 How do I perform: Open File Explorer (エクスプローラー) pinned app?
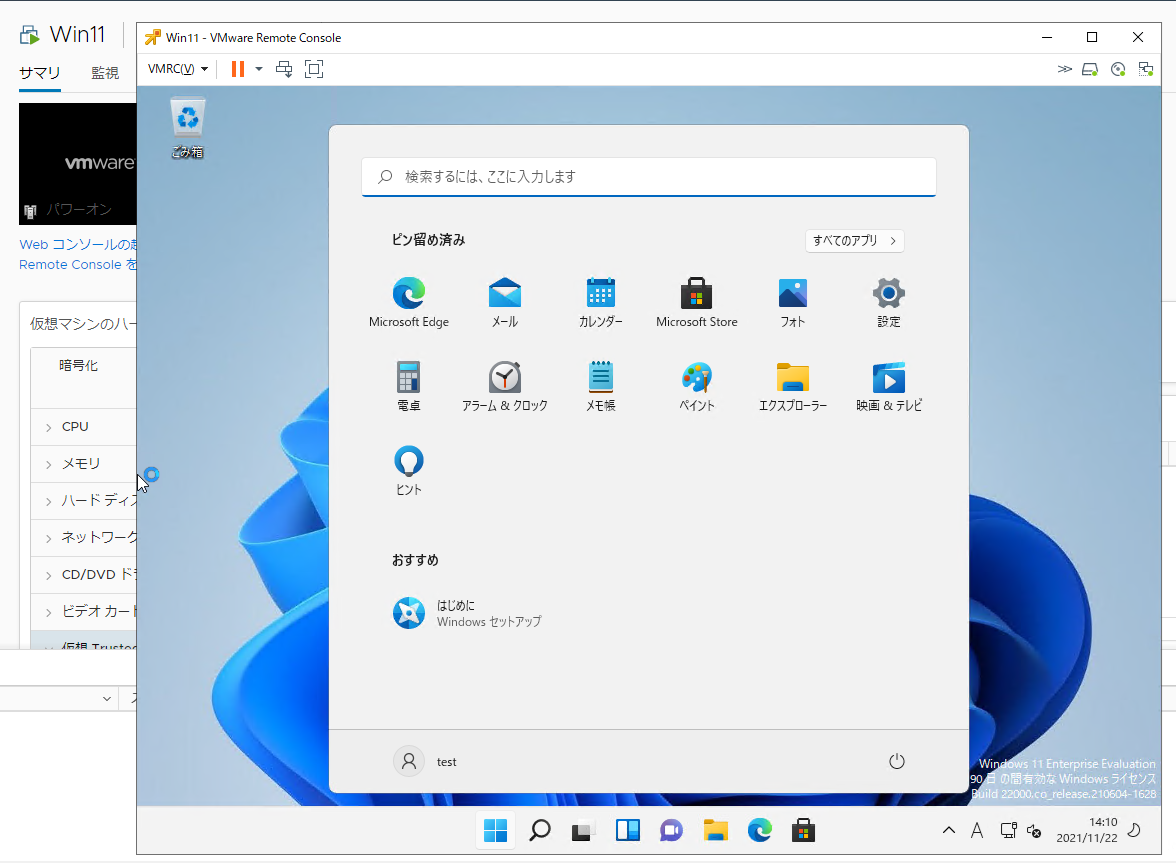point(793,386)
